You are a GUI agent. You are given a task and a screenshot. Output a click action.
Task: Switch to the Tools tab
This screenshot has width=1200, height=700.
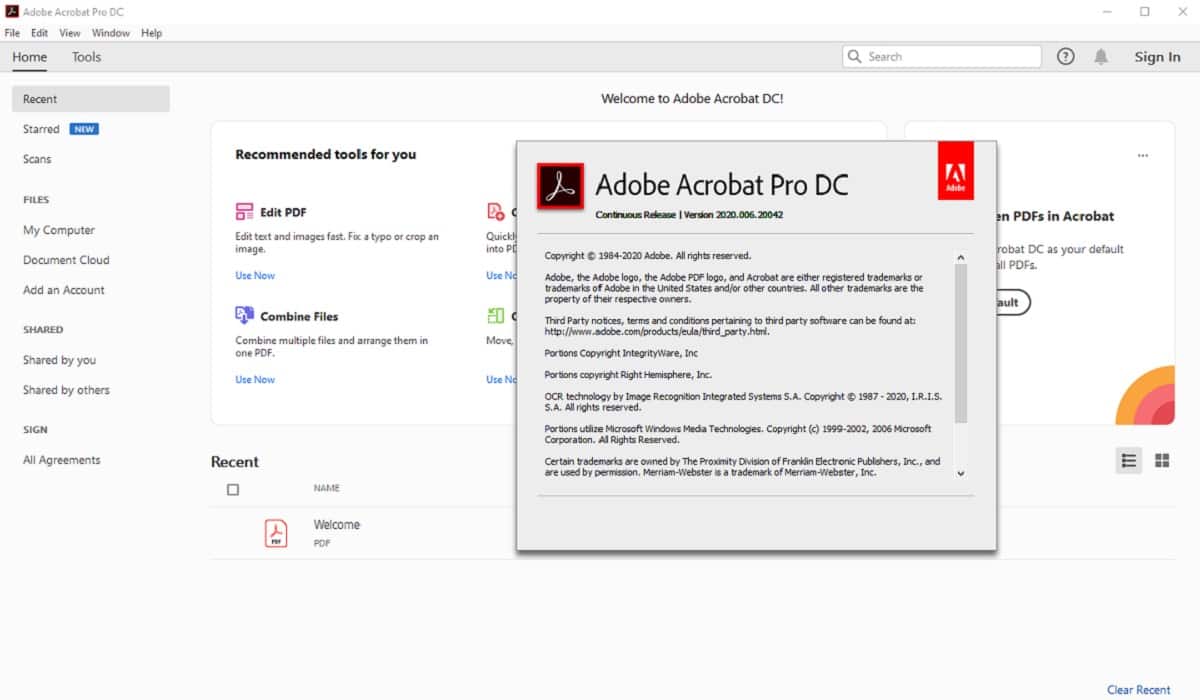[87, 57]
